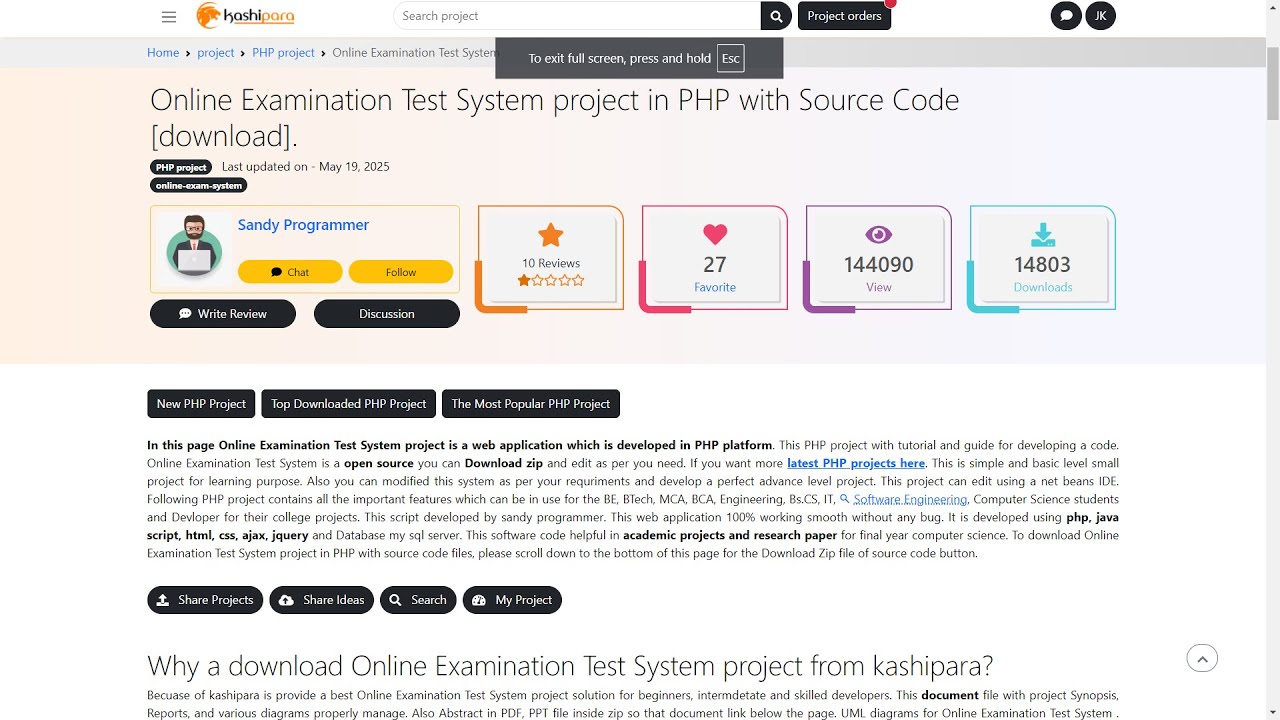
Task: Click the download arrow icon
Action: click(x=1042, y=235)
